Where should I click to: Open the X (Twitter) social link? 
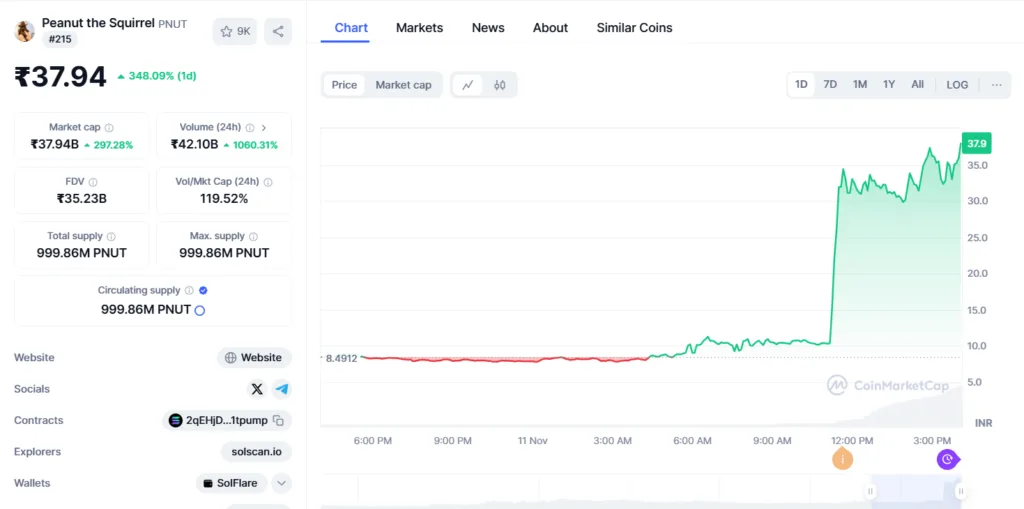(257, 389)
